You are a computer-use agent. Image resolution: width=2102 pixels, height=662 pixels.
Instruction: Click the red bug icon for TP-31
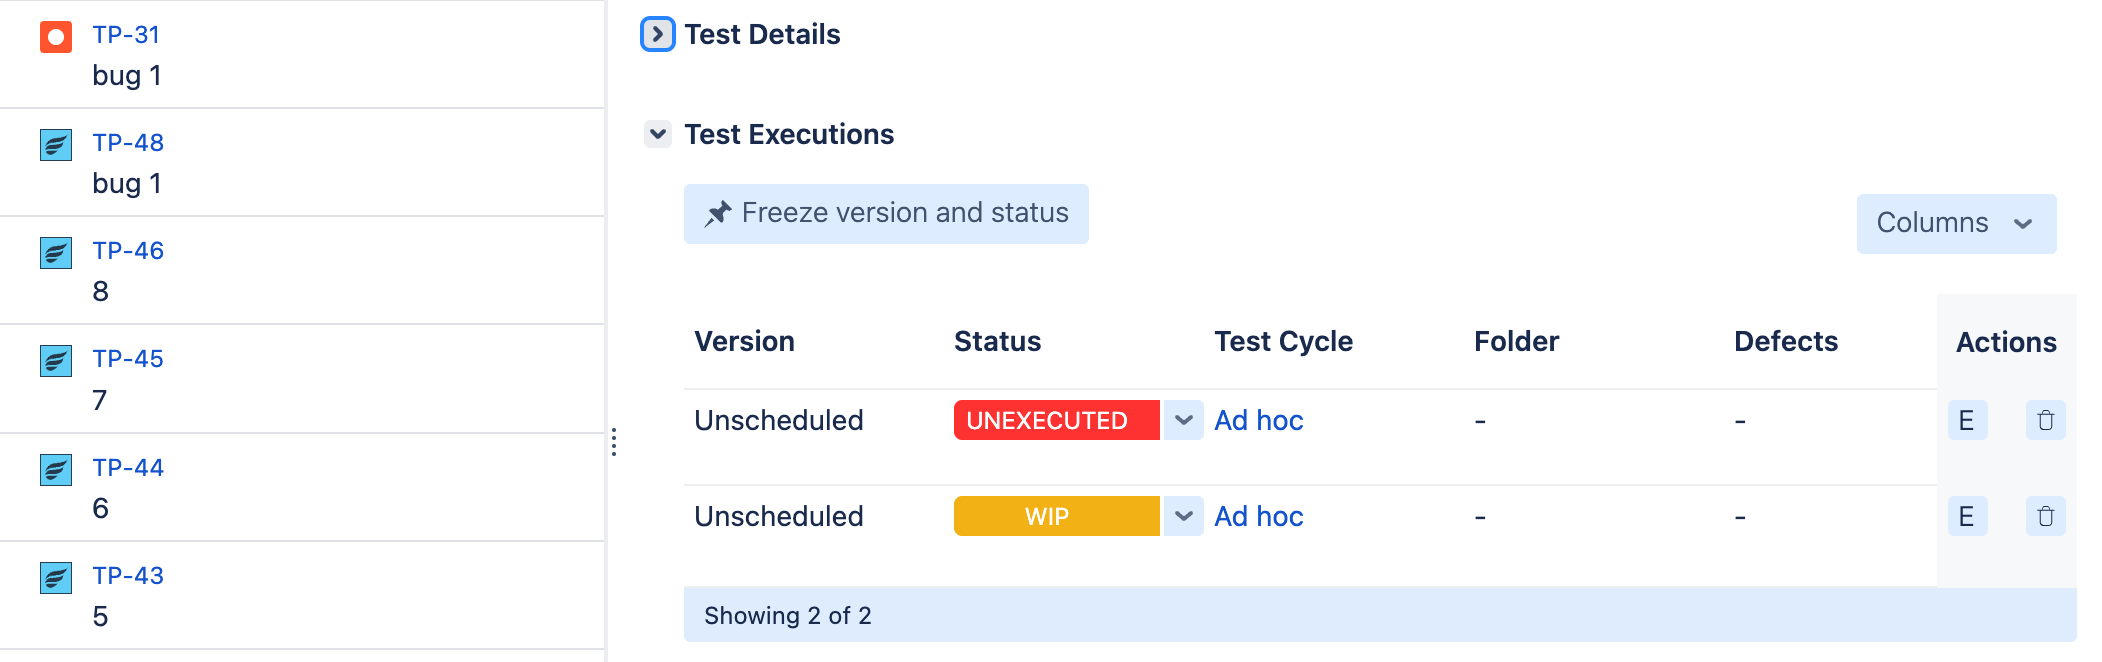coord(56,38)
